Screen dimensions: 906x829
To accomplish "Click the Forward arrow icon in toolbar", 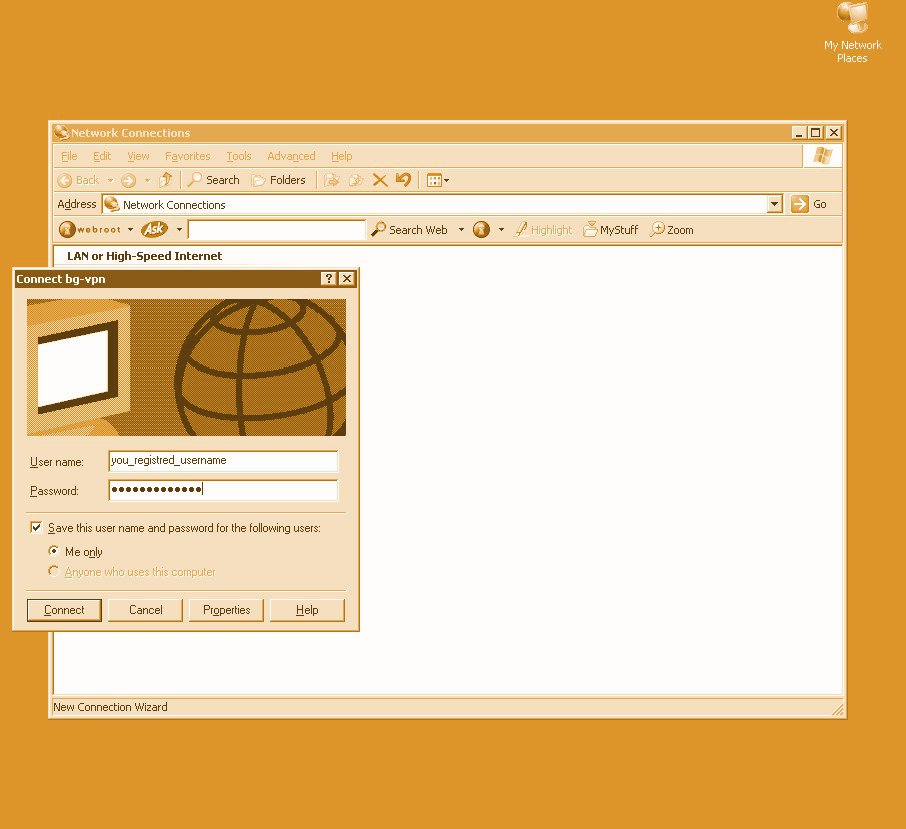I will [128, 180].
